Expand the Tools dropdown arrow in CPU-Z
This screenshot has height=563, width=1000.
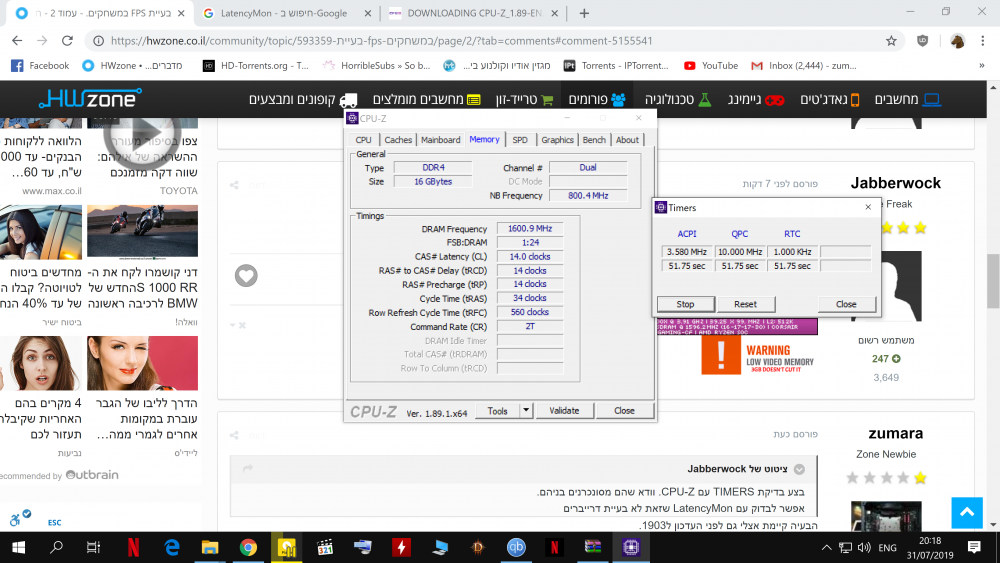click(527, 411)
